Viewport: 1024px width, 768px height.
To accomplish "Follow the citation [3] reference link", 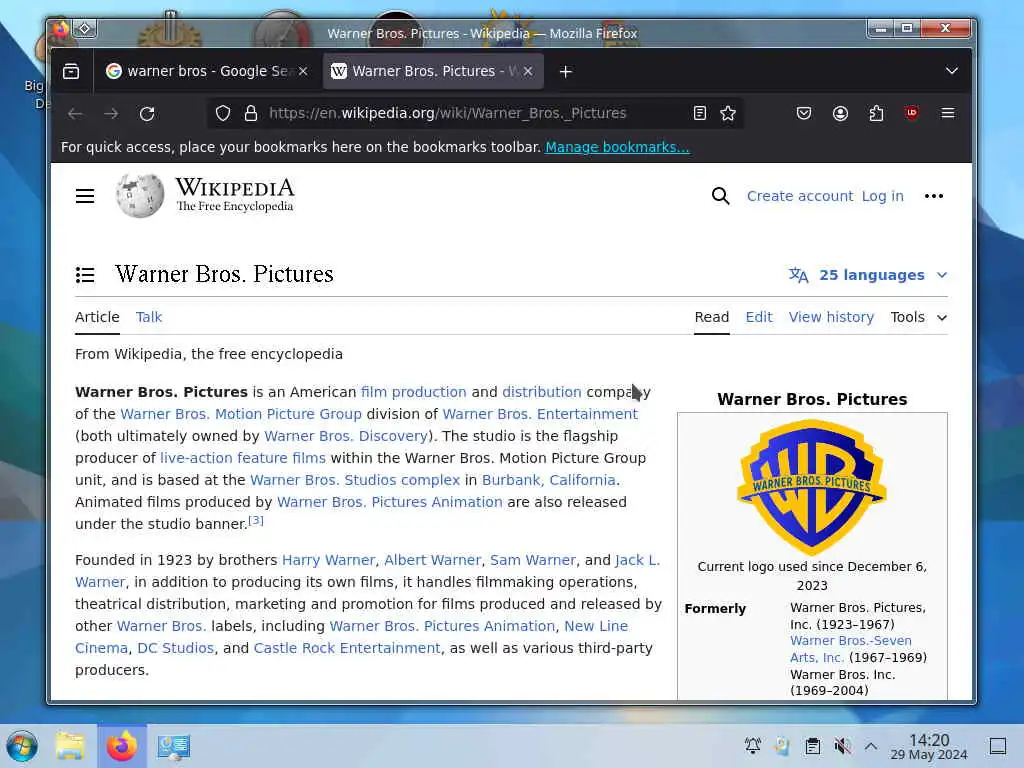I will tap(256, 520).
